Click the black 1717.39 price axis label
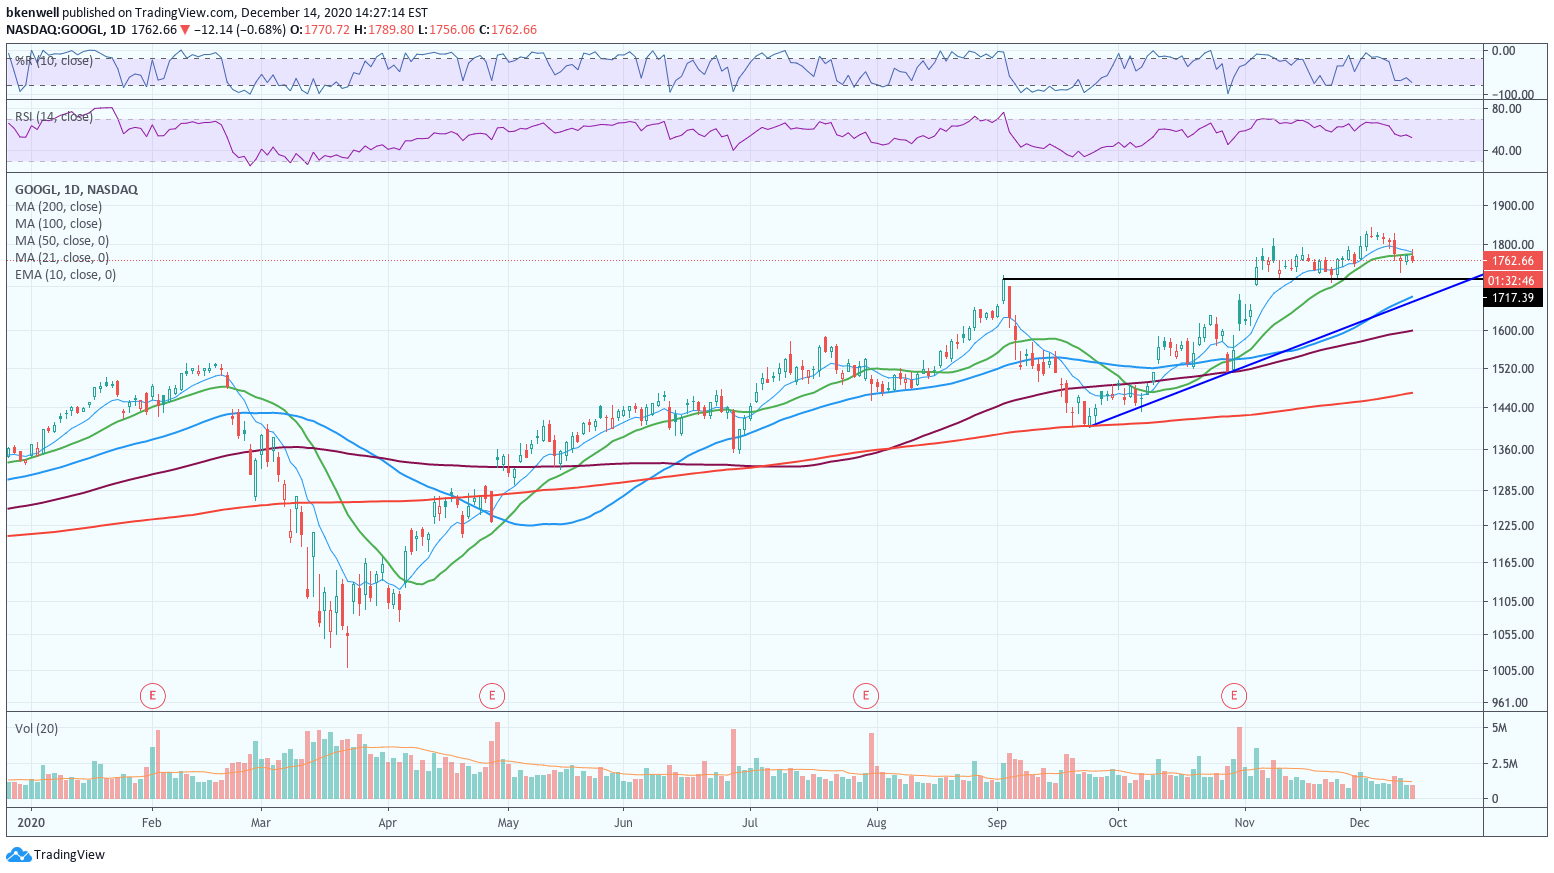This screenshot has width=1554, height=873. [x=1512, y=298]
